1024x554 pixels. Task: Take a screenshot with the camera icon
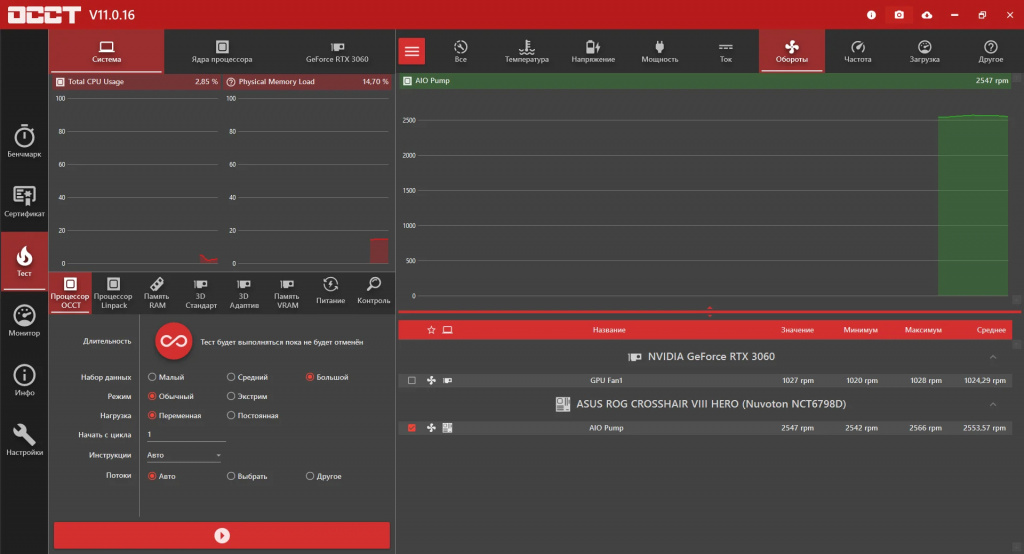tap(899, 14)
